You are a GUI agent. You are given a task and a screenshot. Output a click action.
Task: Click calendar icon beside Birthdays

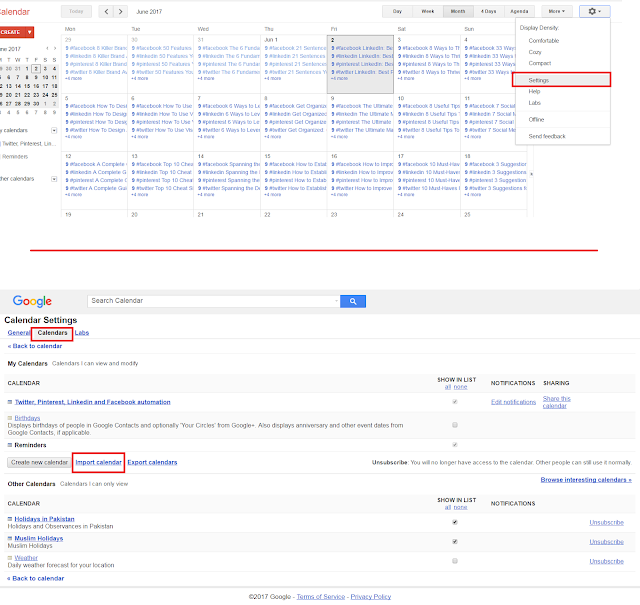coord(10,418)
